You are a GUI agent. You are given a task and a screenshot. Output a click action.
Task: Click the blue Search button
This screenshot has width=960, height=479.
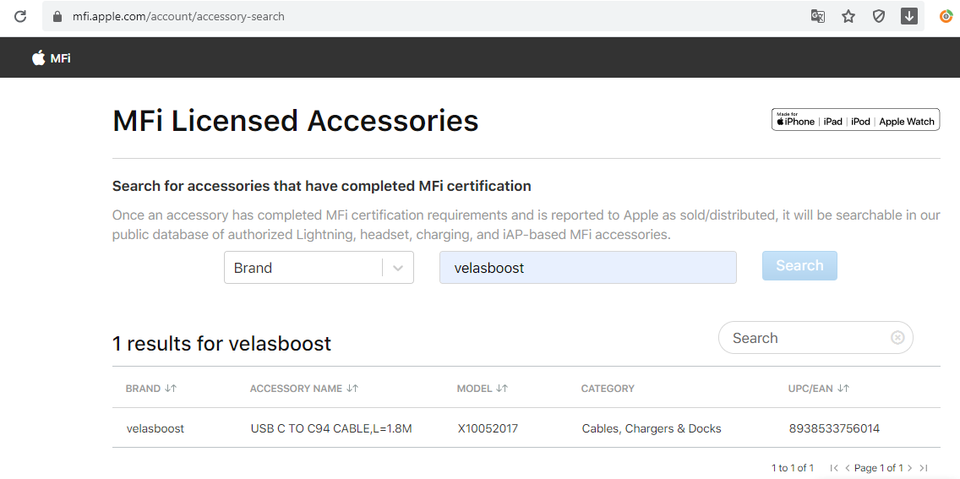(800, 266)
